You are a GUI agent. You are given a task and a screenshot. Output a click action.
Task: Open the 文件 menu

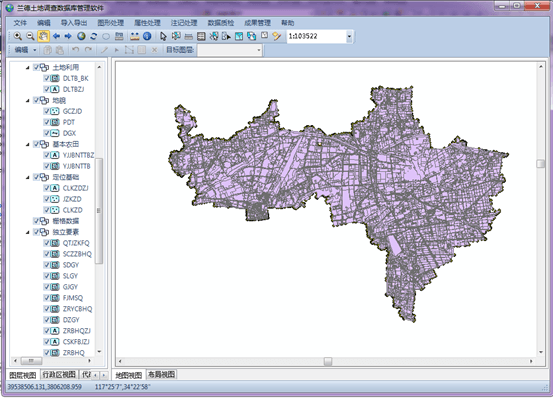click(20, 23)
